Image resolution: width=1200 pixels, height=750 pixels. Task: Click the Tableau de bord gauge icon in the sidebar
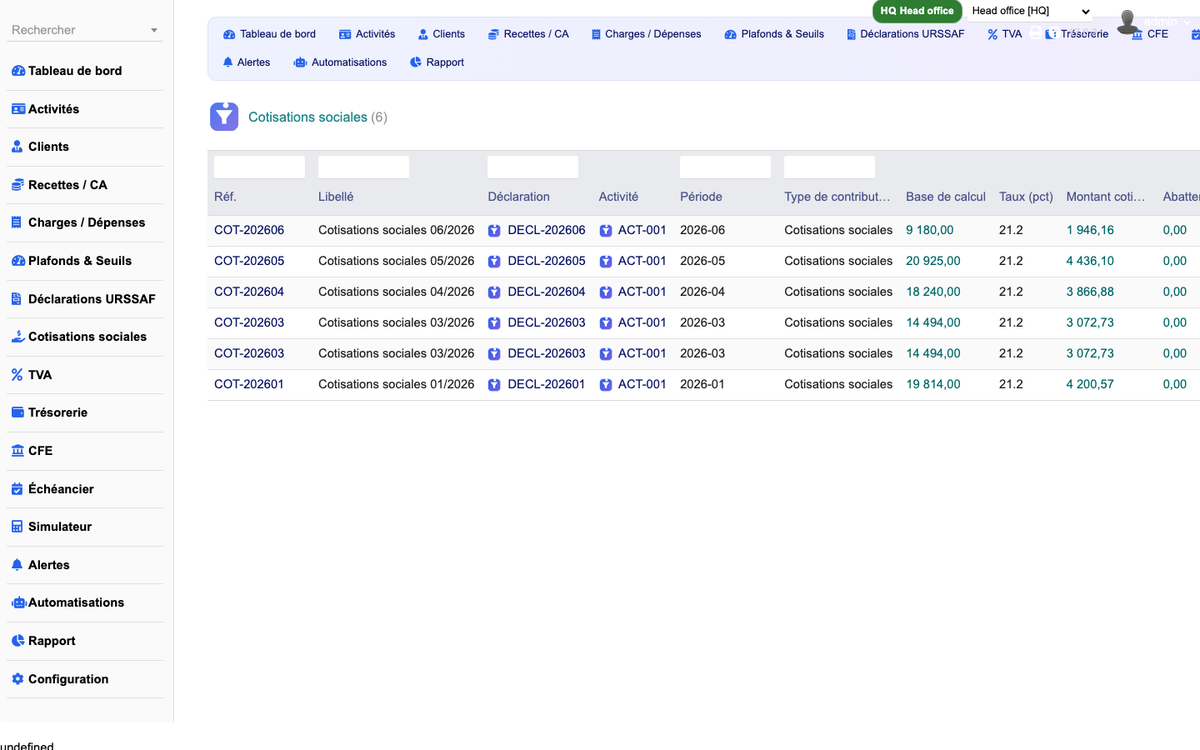pos(18,71)
